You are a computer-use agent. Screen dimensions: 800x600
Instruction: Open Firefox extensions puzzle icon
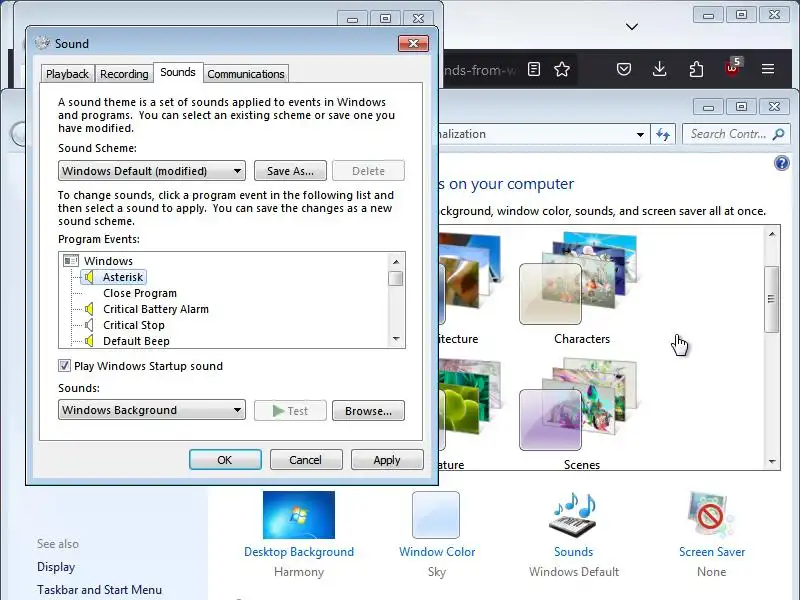pyautogui.click(x=696, y=69)
